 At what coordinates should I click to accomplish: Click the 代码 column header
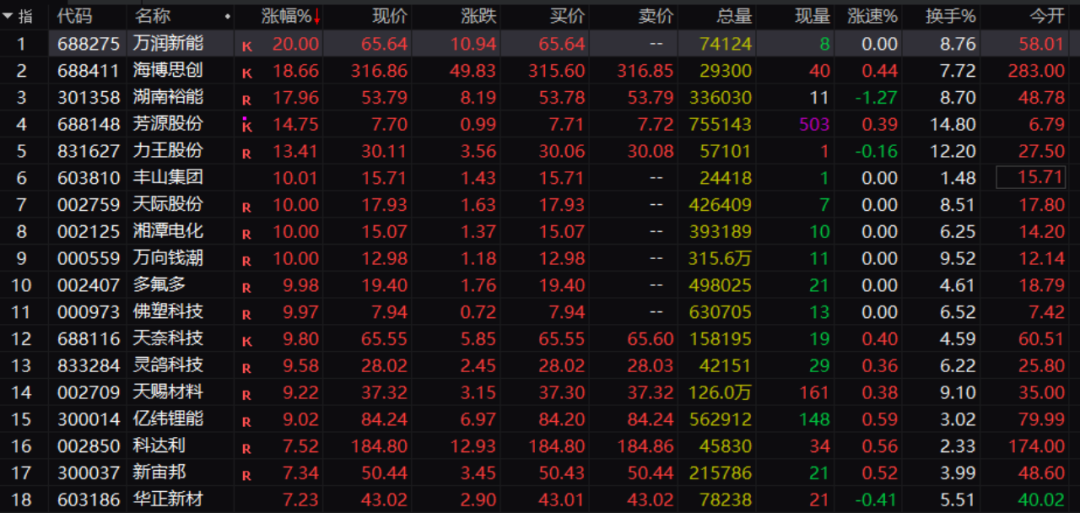click(75, 16)
